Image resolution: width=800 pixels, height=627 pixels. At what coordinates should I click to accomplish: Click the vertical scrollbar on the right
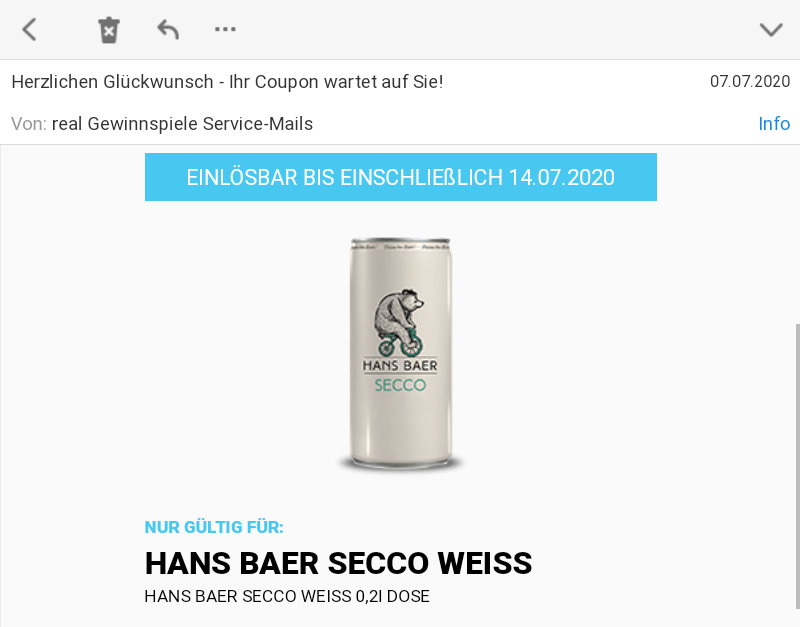[797, 466]
